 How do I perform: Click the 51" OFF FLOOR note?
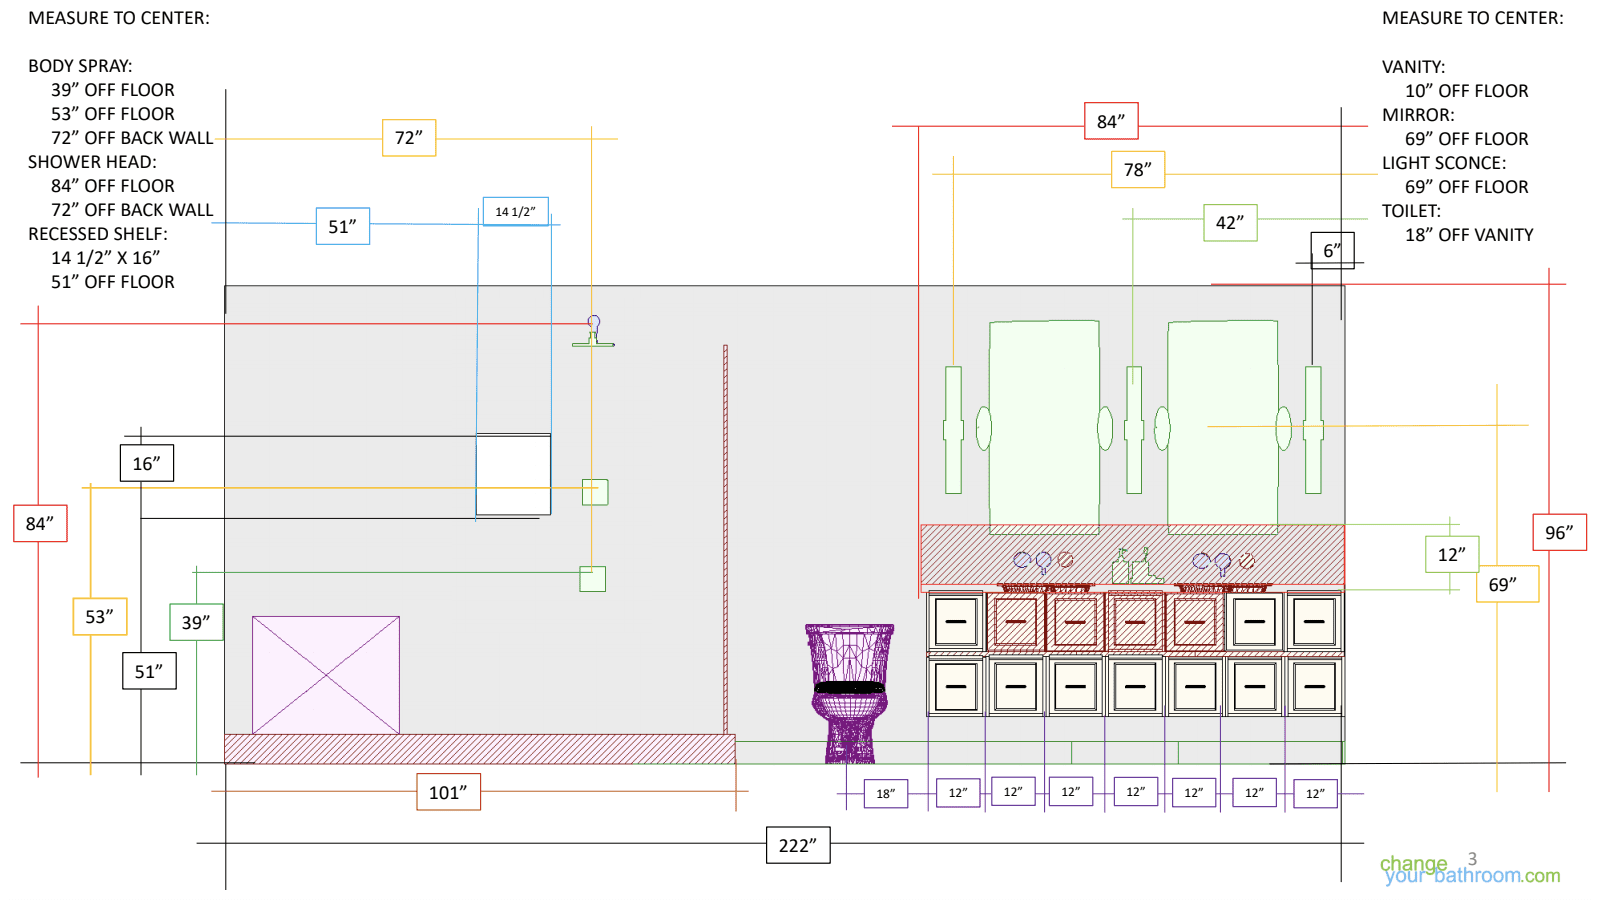coord(113,282)
